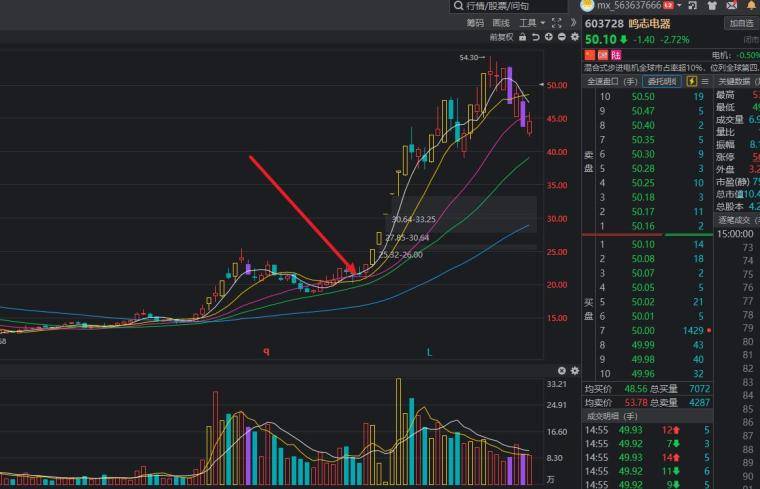Click the pink 陆 tag icon
The image size is (760, 489).
tap(616, 55)
